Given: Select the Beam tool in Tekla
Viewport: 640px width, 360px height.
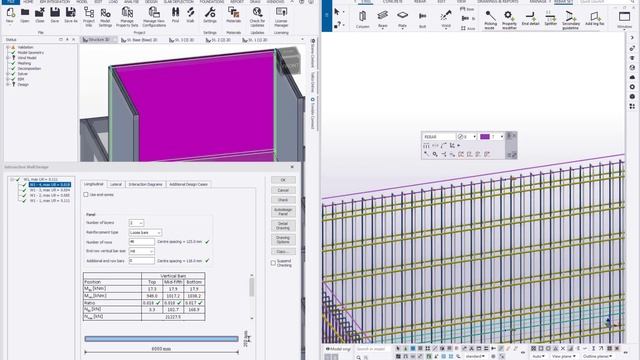Looking at the screenshot, I should pos(382,19).
